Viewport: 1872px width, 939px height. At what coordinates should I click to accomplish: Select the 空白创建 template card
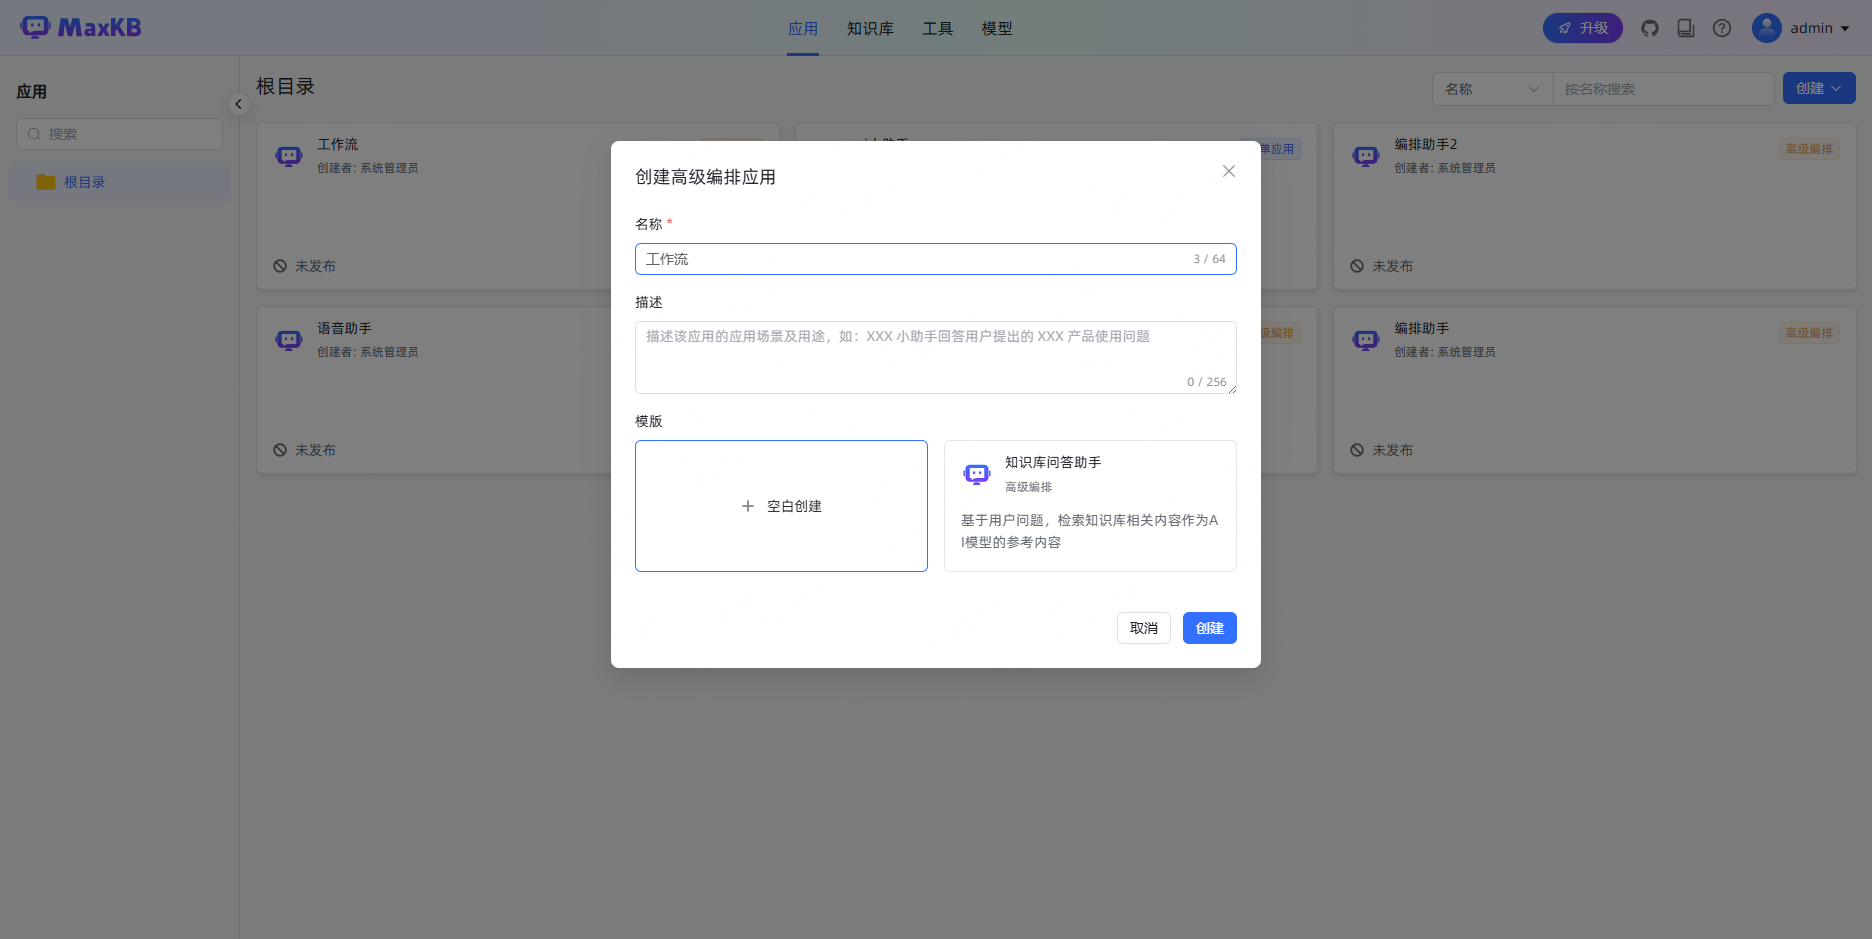(781, 506)
